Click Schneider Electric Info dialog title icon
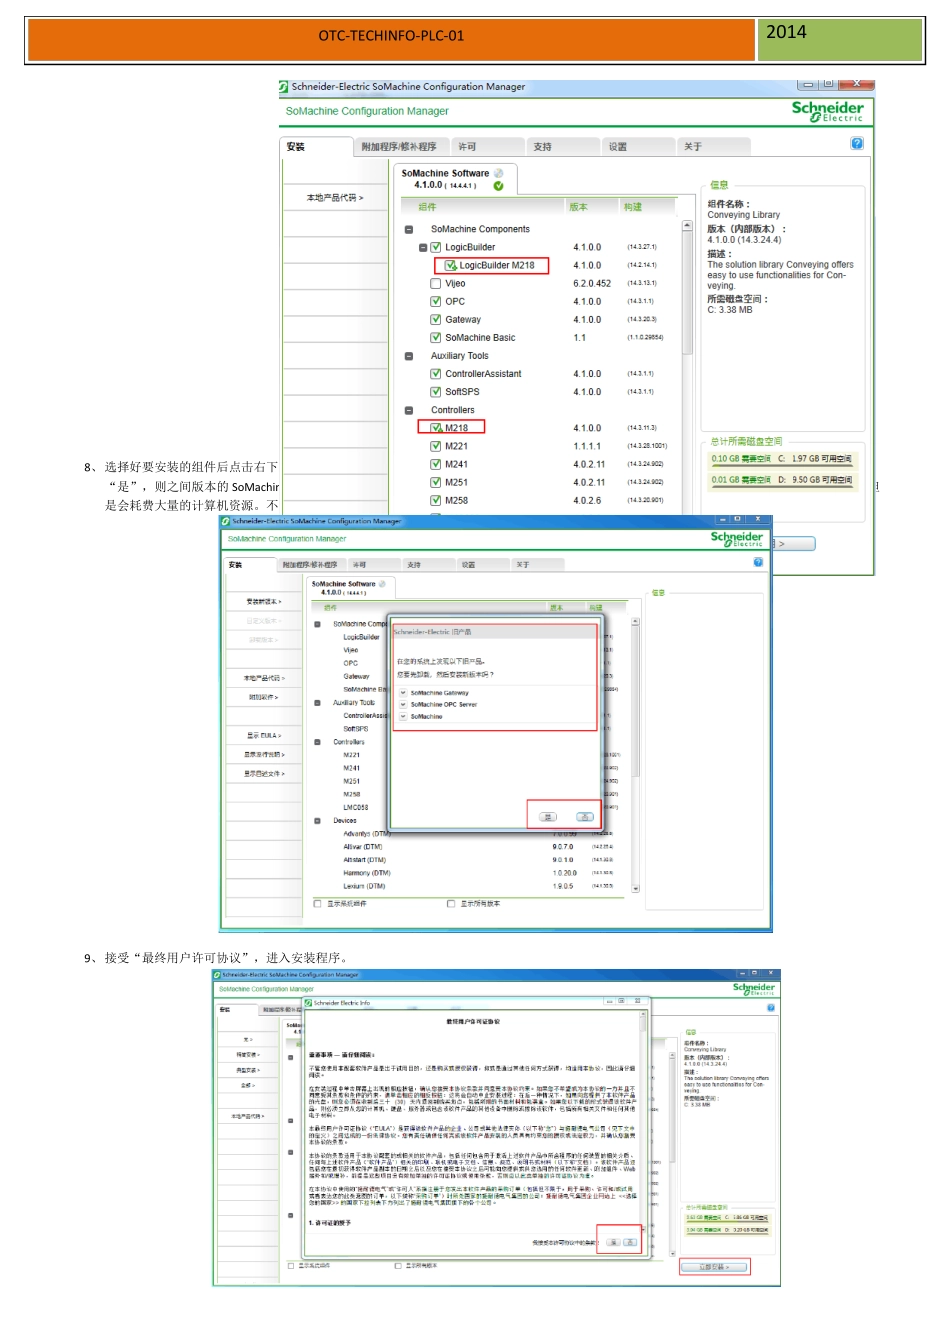 308,1002
